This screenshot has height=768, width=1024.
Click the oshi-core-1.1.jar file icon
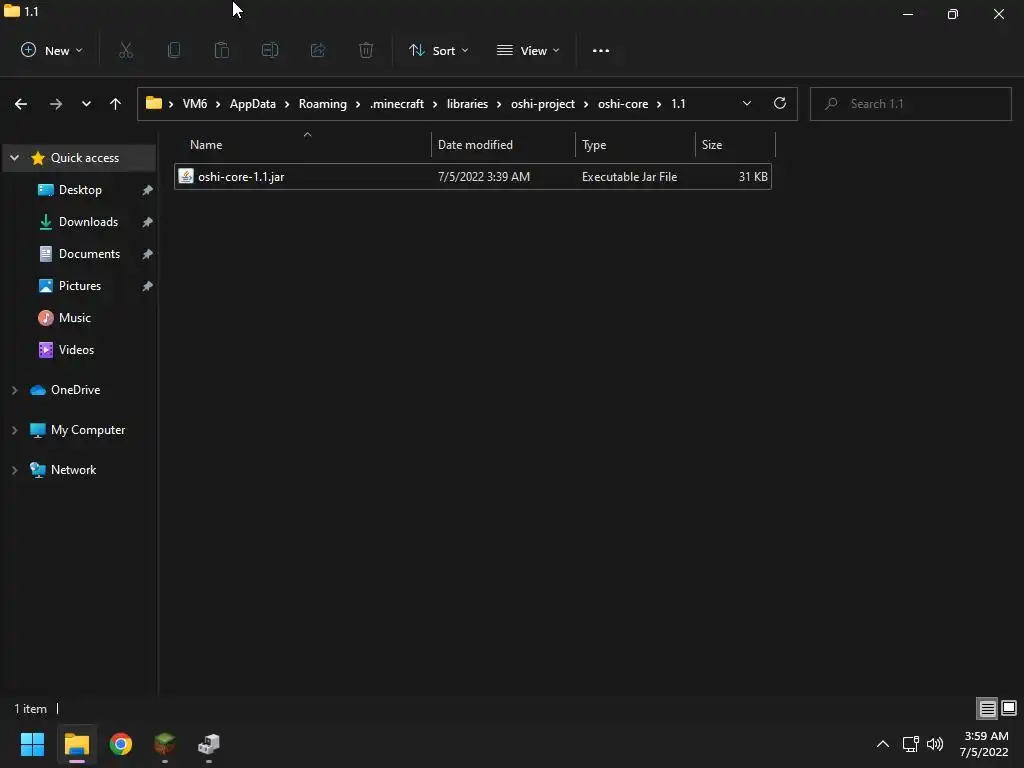[x=186, y=176]
